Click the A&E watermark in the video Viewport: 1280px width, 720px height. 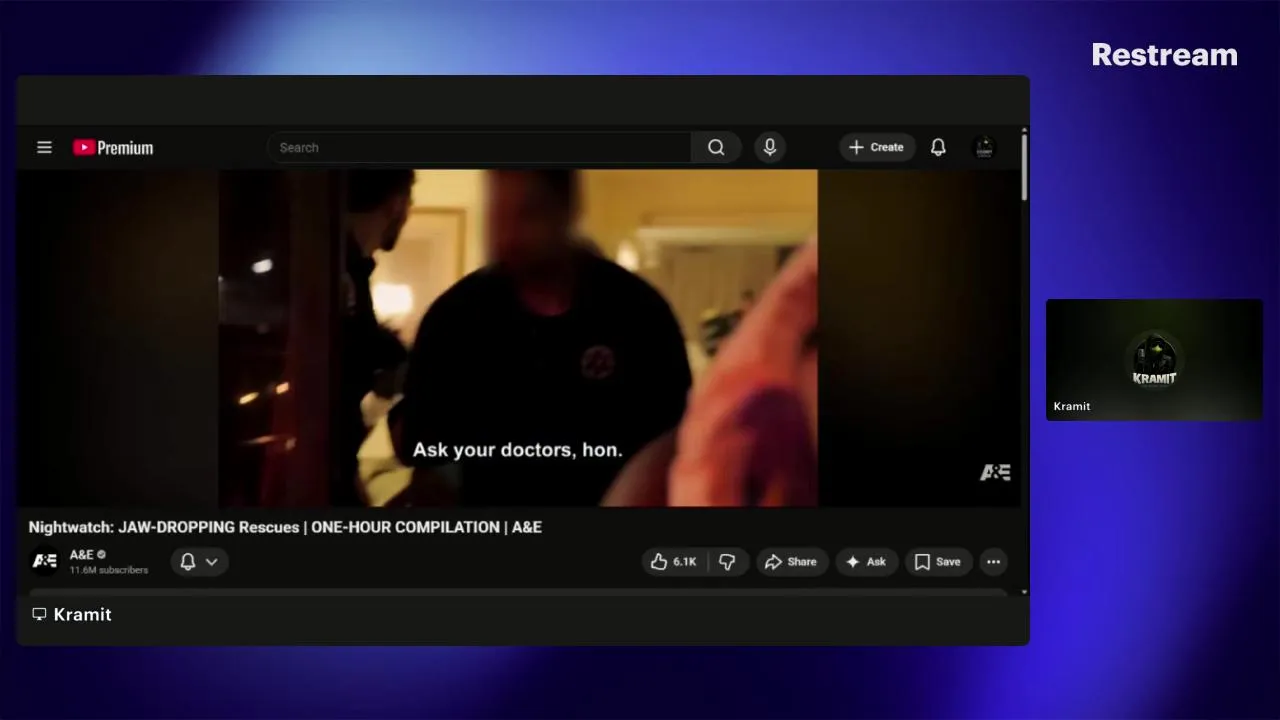(995, 472)
